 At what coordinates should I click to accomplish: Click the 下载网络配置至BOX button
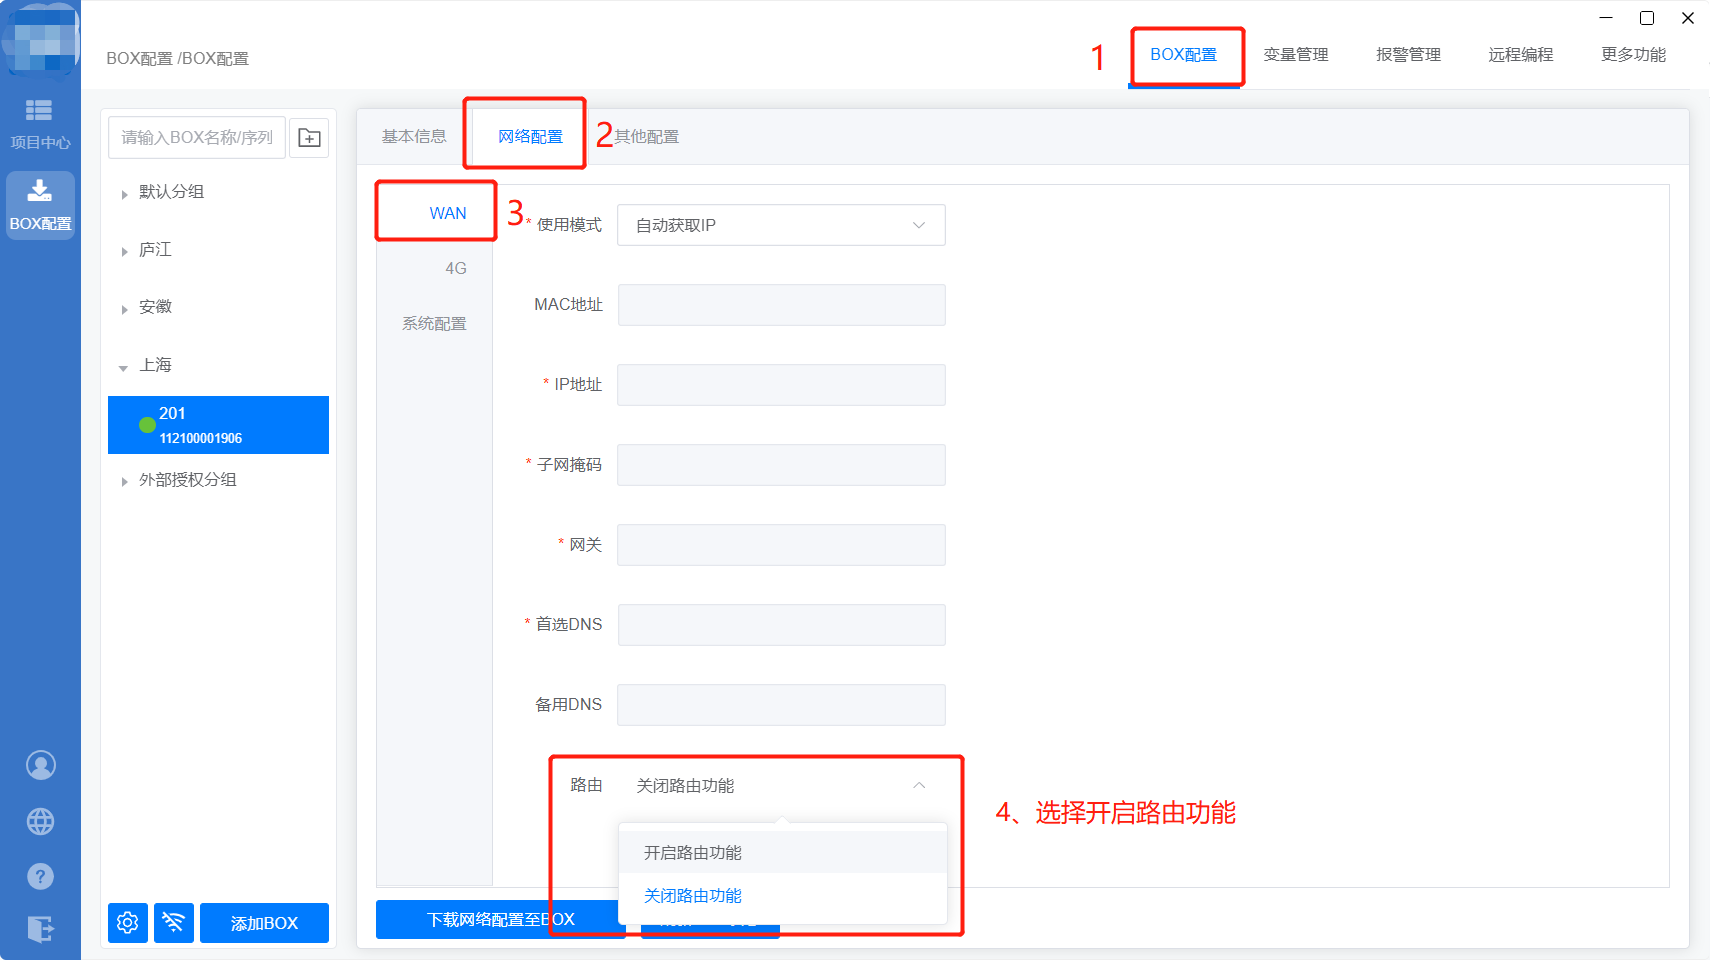[x=500, y=919]
